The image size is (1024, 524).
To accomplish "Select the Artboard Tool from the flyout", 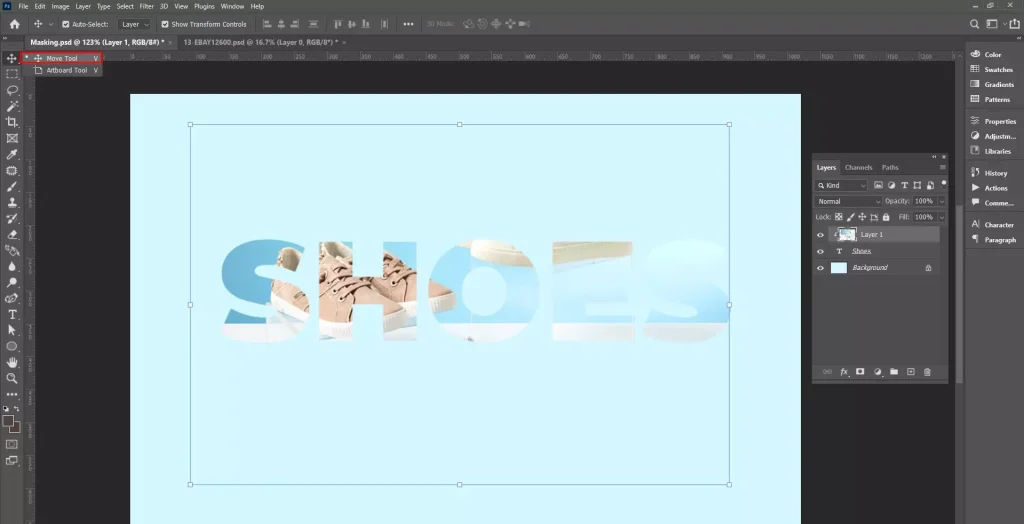I will click(x=66, y=70).
